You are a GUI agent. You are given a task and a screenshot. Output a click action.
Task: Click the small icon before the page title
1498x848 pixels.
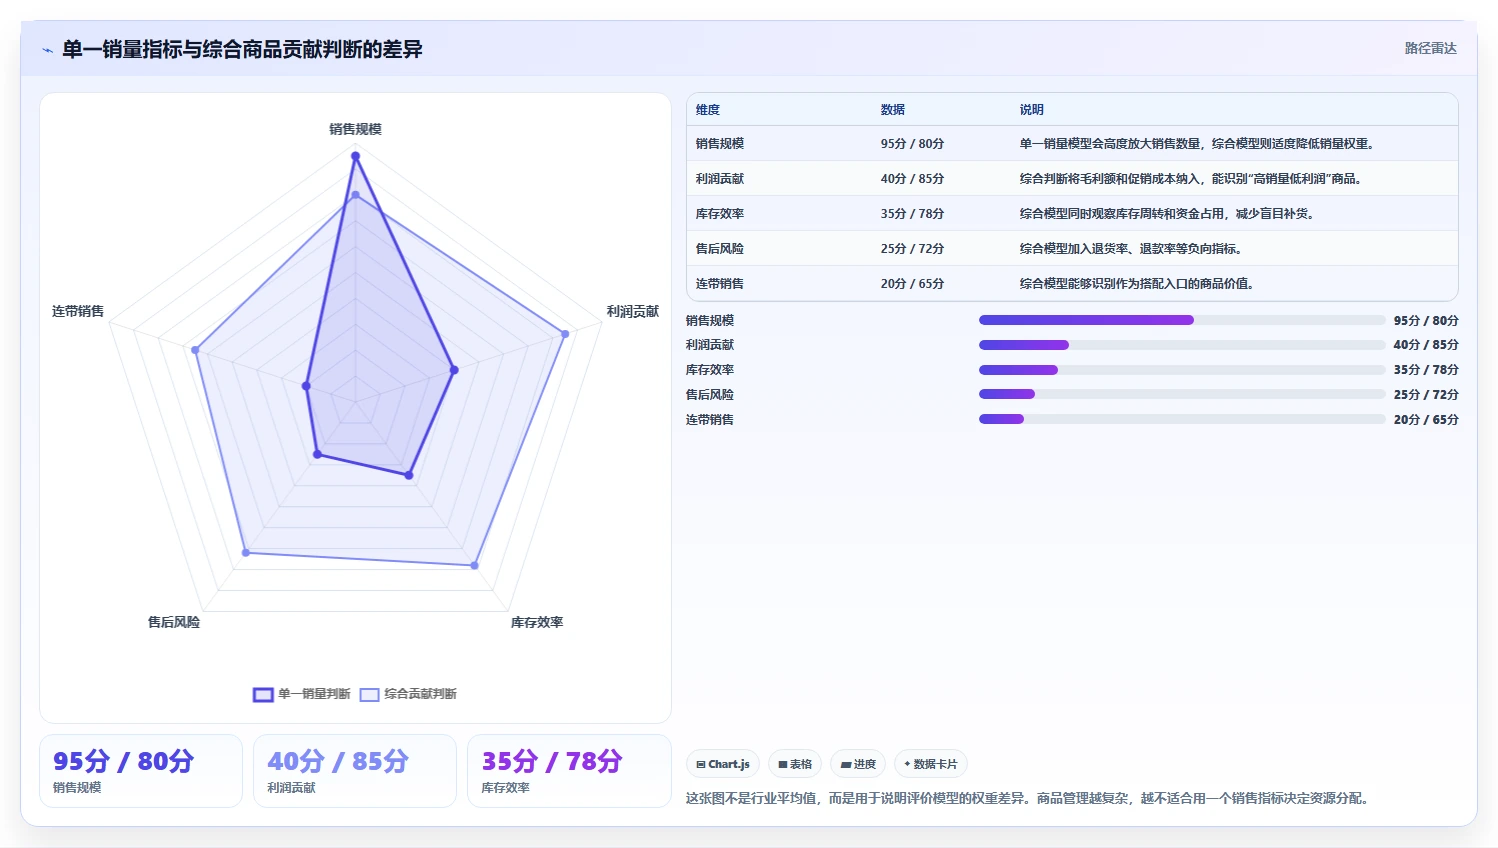[x=47, y=50]
